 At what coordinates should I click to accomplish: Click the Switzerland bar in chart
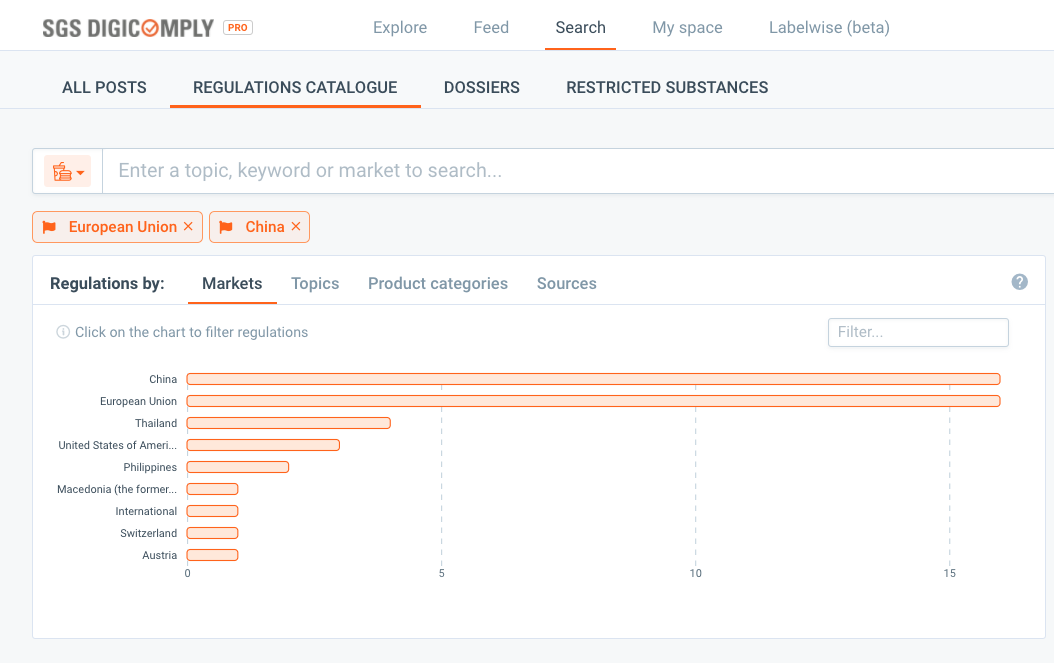pos(212,533)
